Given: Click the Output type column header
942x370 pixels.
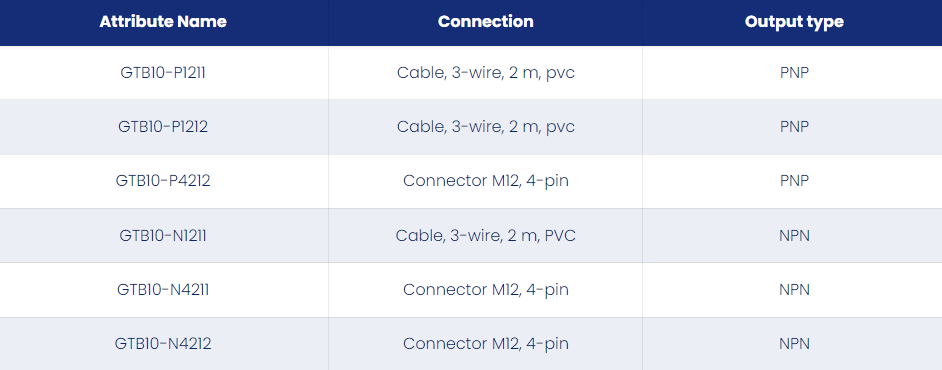Looking at the screenshot, I should (794, 22).
